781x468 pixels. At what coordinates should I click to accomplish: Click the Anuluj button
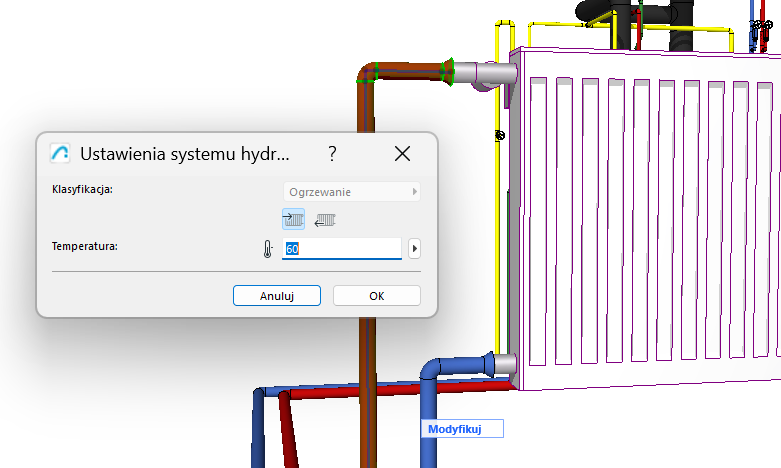277,296
